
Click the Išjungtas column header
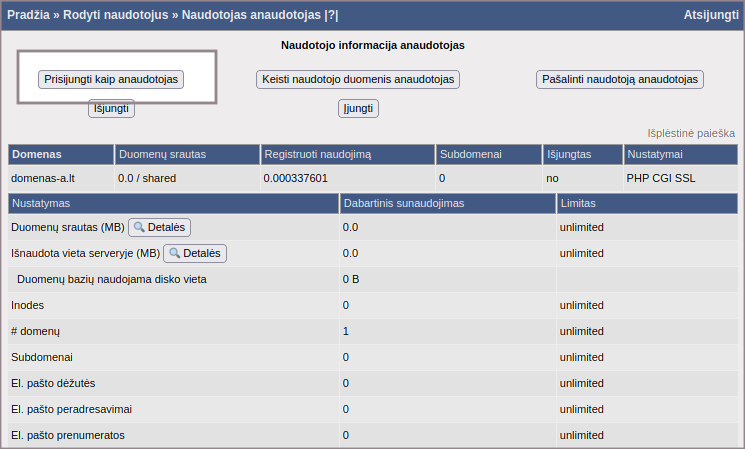pos(569,155)
